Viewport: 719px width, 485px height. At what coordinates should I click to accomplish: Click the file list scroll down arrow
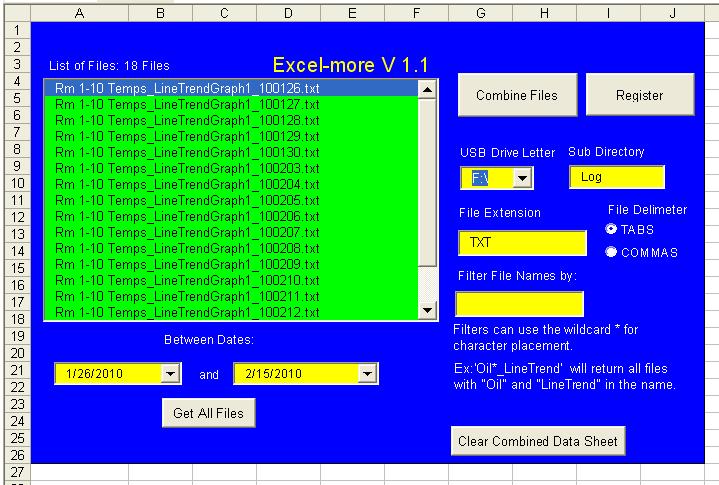[427, 310]
